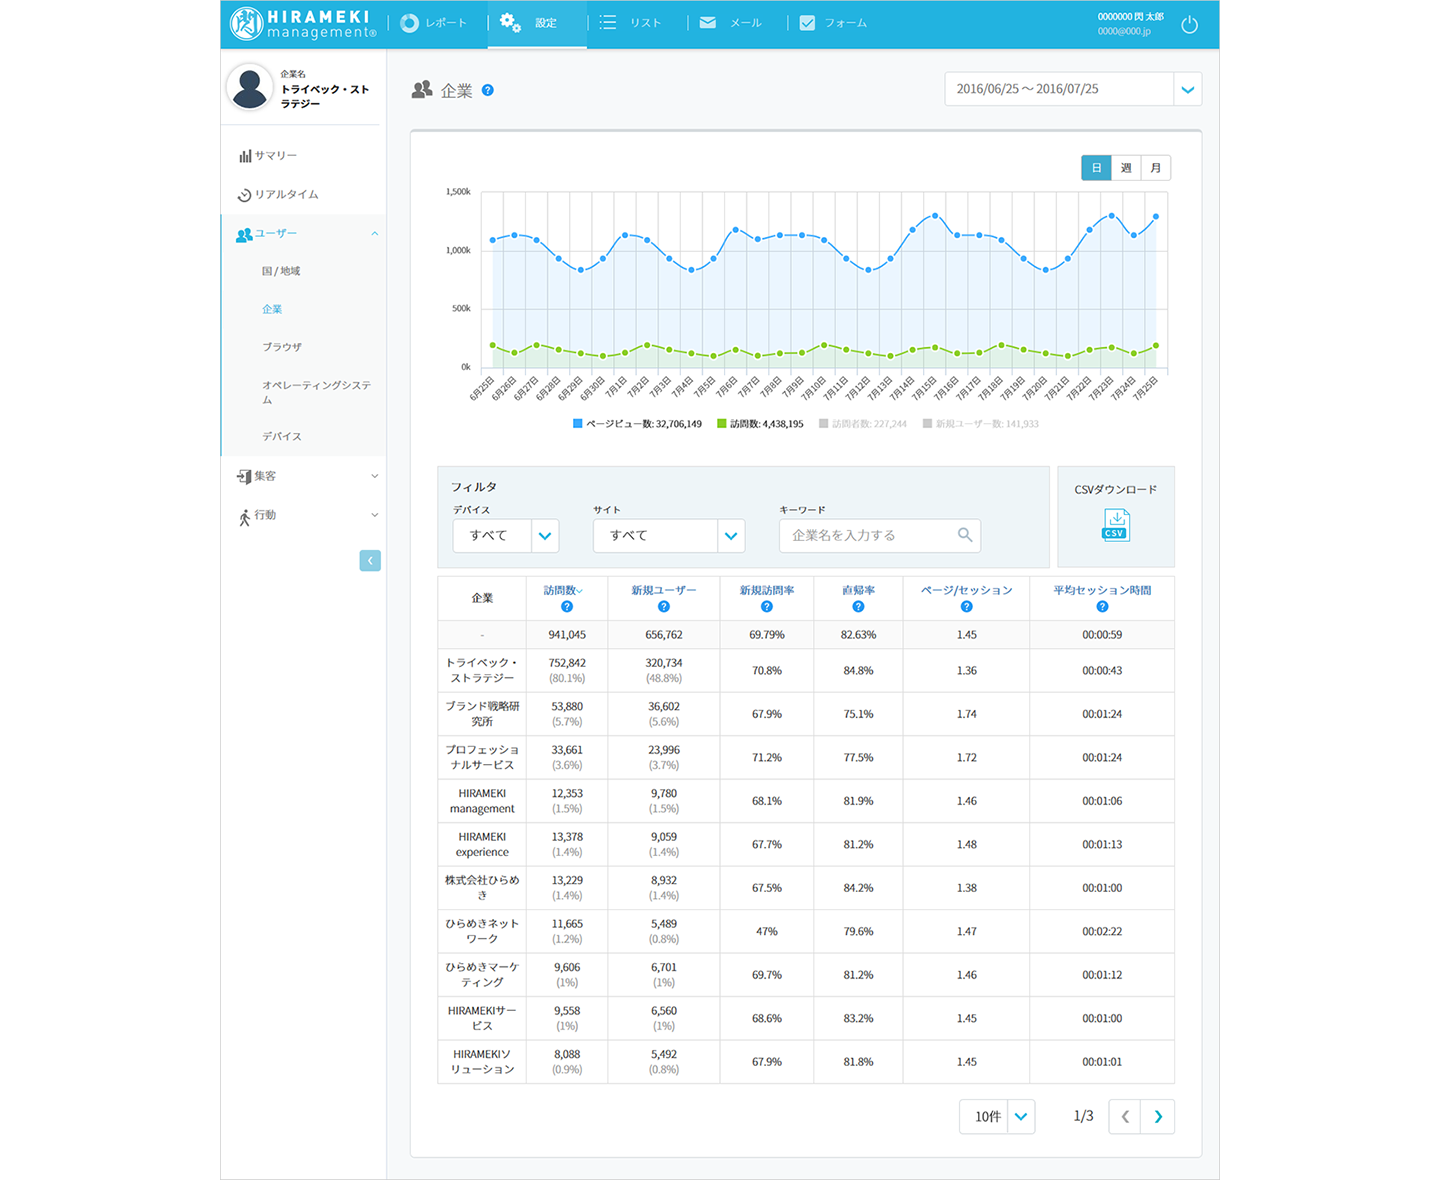Open the 10件 page size dropdown
This screenshot has width=1440, height=1180.
point(997,1117)
